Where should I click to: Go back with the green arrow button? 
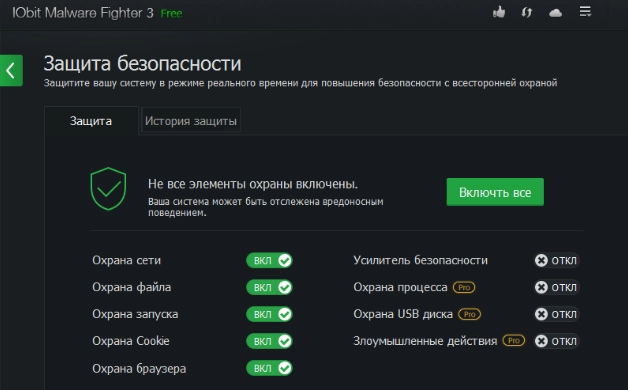click(11, 70)
